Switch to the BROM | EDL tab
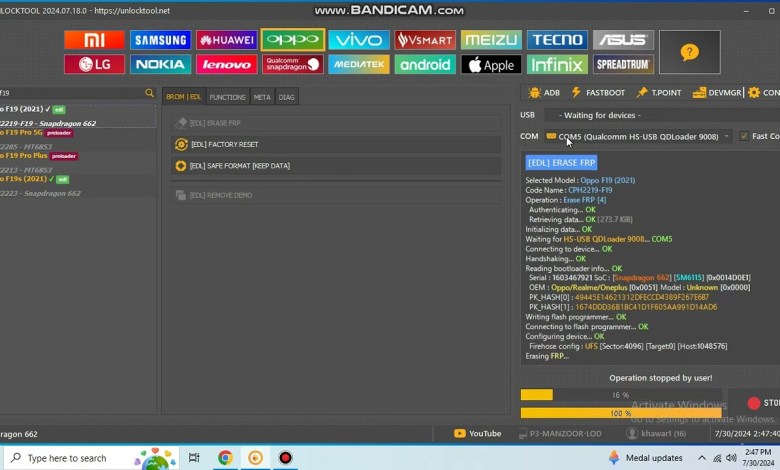The height and width of the screenshot is (470, 780). [184, 97]
